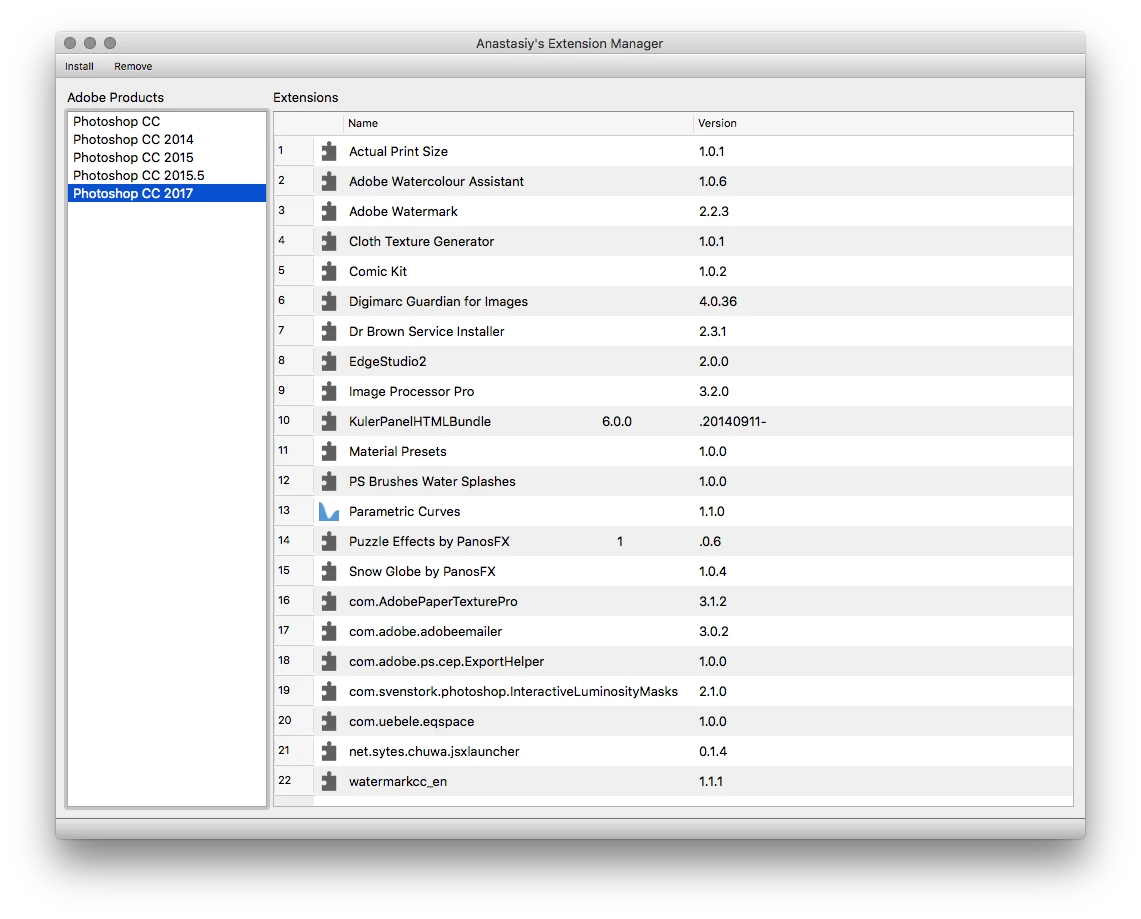Viewport: 1141px width, 919px height.
Task: Click the InteractiveLuminosityMasks extension icon
Action: coord(329,691)
